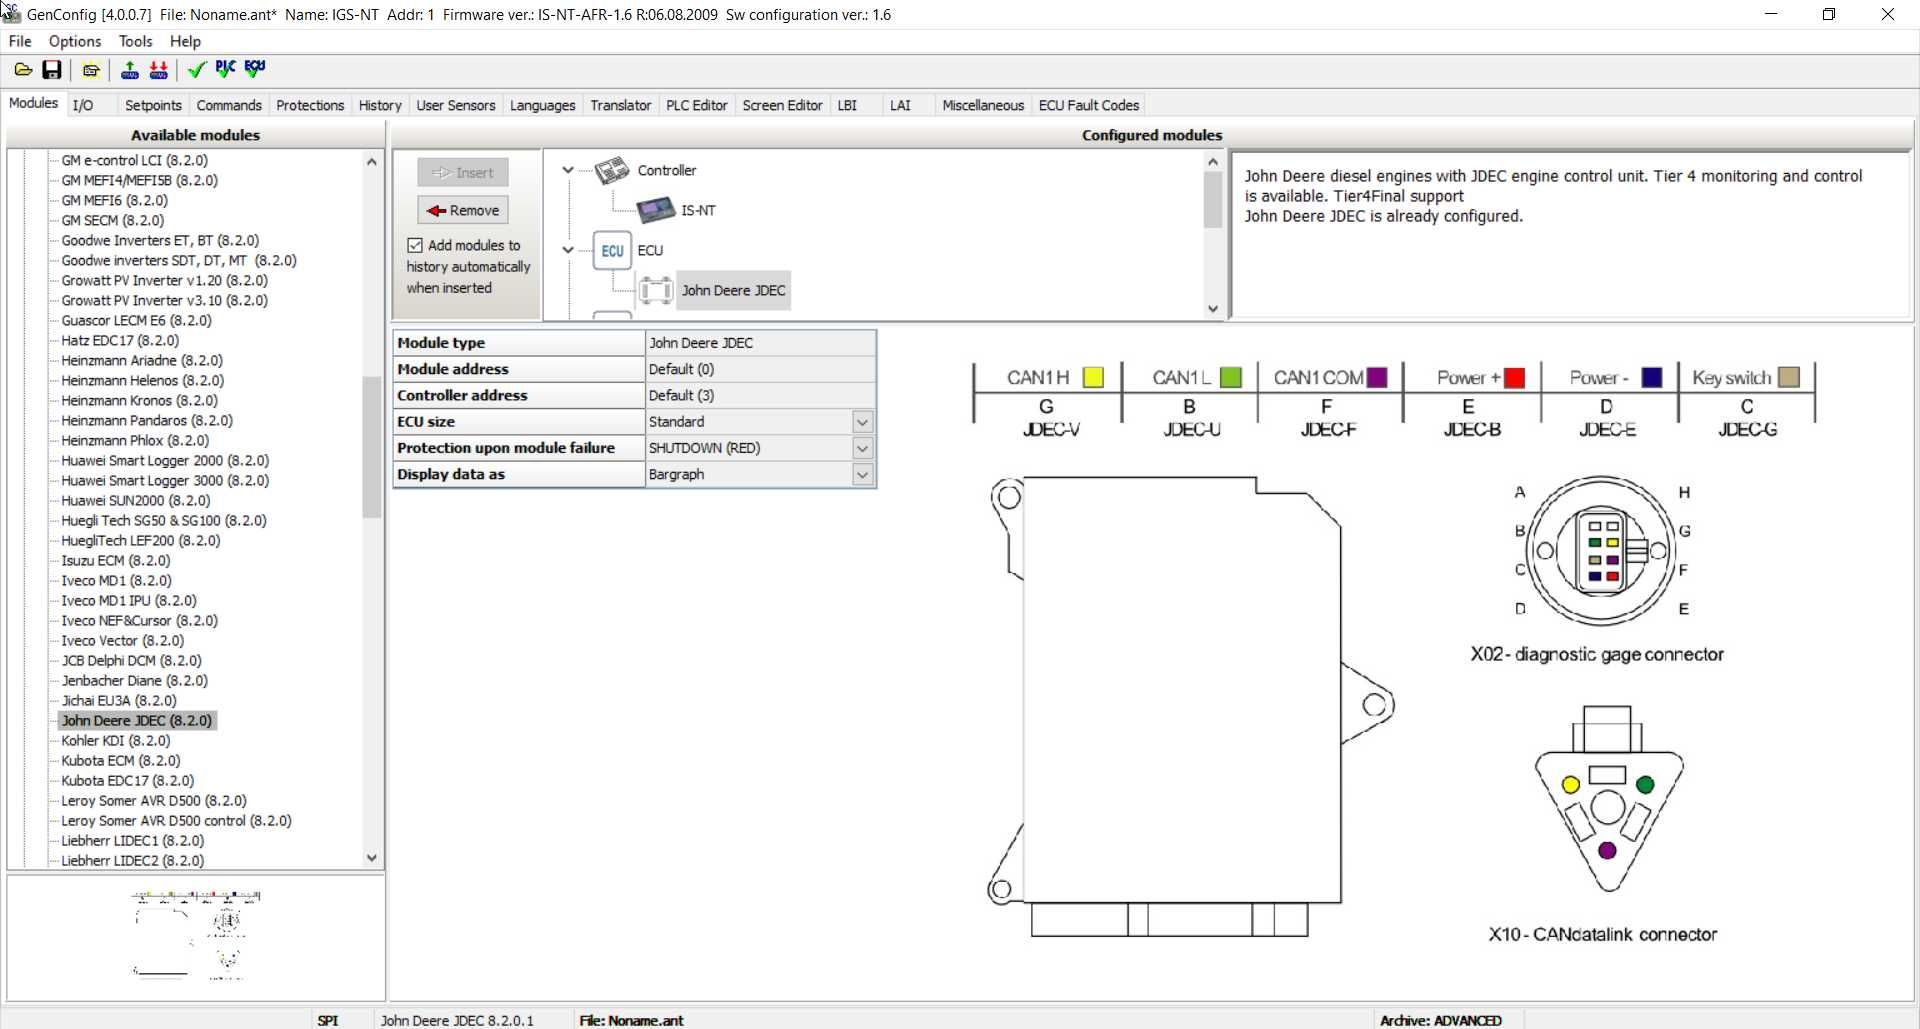Click the red Power + color swatch
The image size is (1920, 1029).
pos(1514,378)
